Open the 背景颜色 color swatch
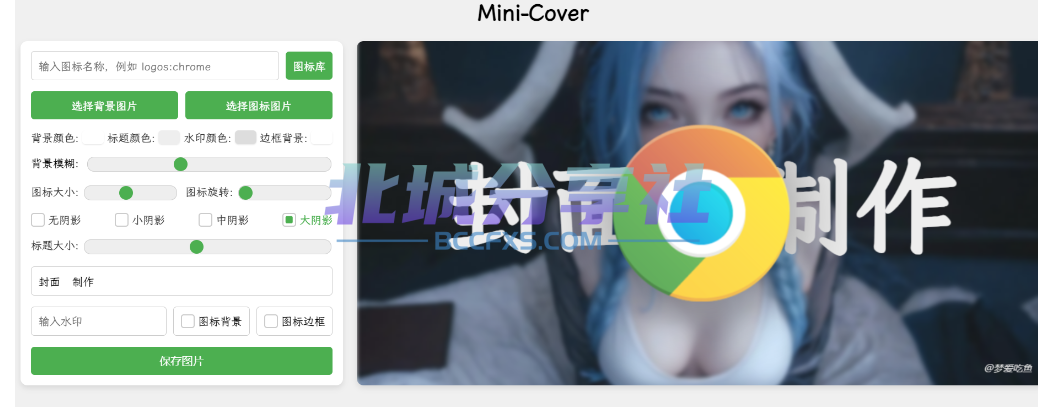The width and height of the screenshot is (1038, 407). tap(92, 138)
